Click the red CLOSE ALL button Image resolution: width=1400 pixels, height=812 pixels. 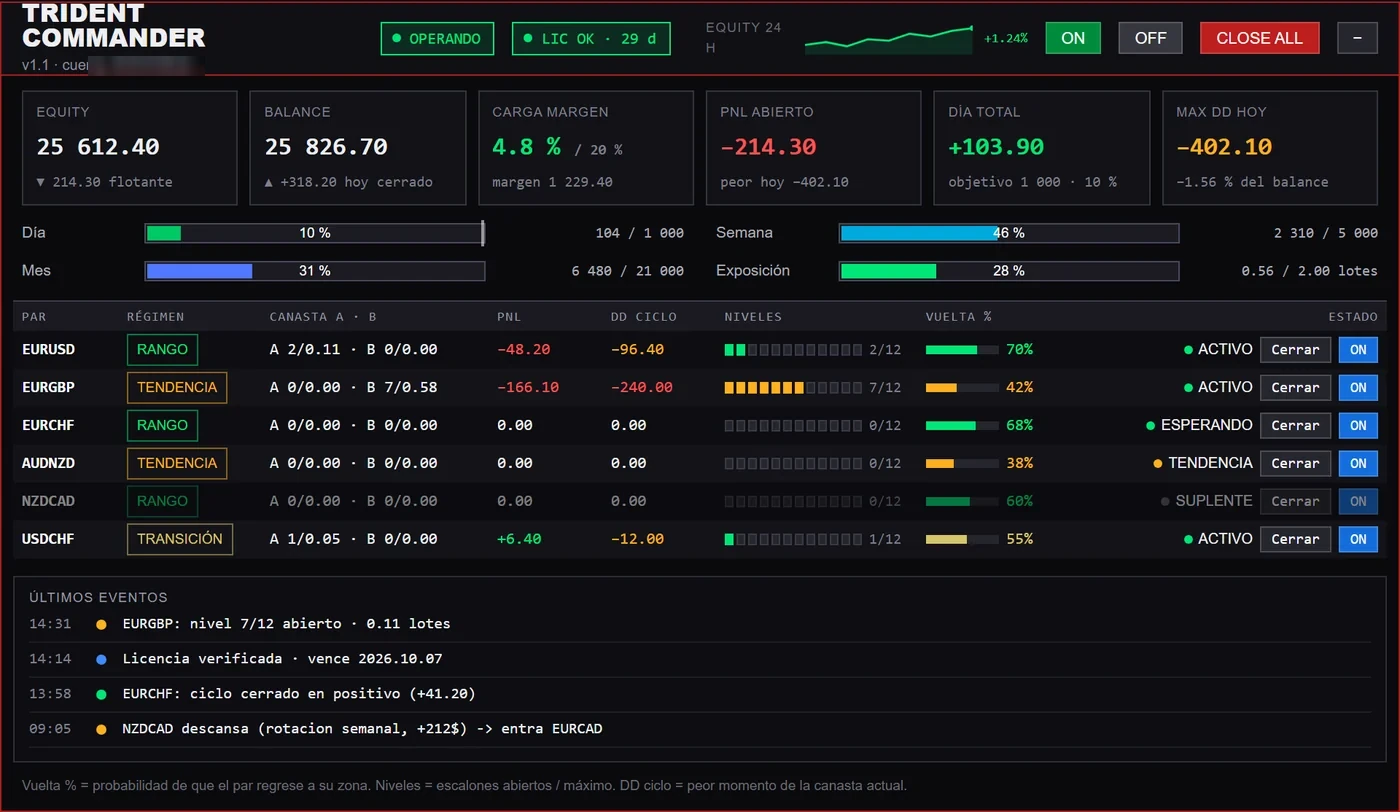(x=1259, y=38)
